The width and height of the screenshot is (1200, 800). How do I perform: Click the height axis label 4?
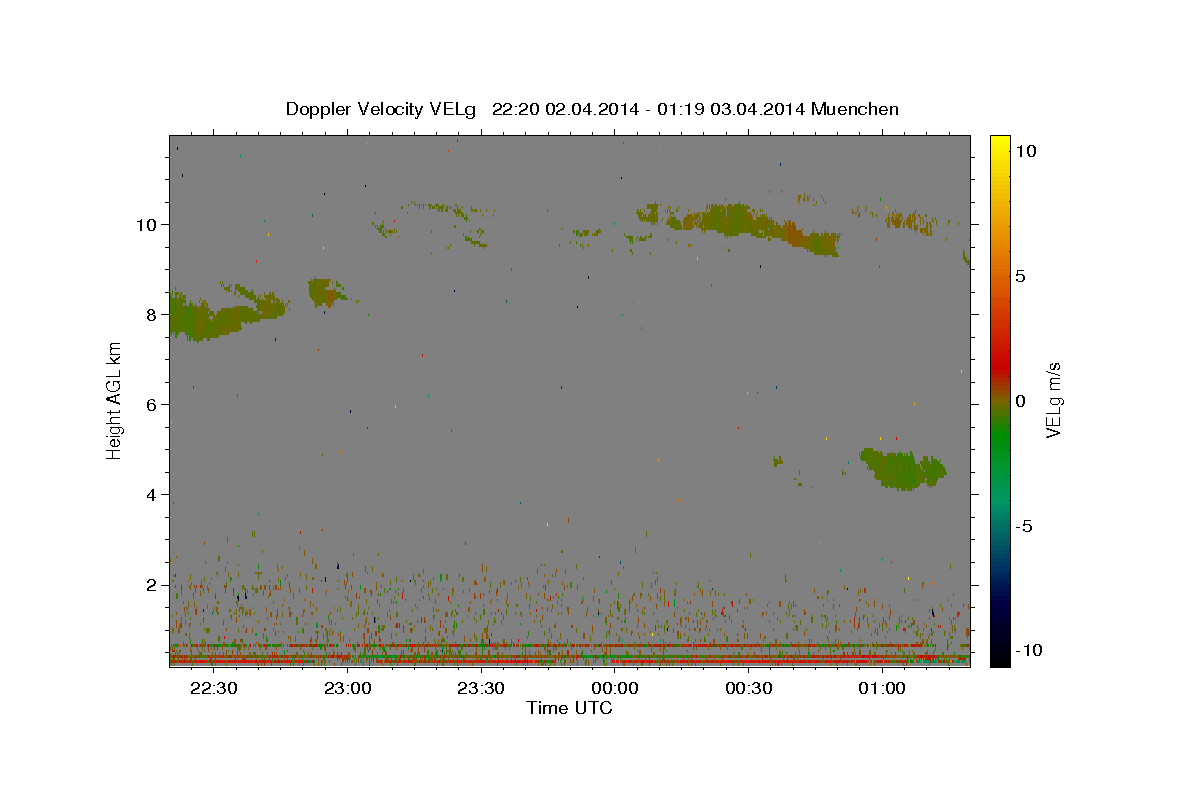point(152,495)
